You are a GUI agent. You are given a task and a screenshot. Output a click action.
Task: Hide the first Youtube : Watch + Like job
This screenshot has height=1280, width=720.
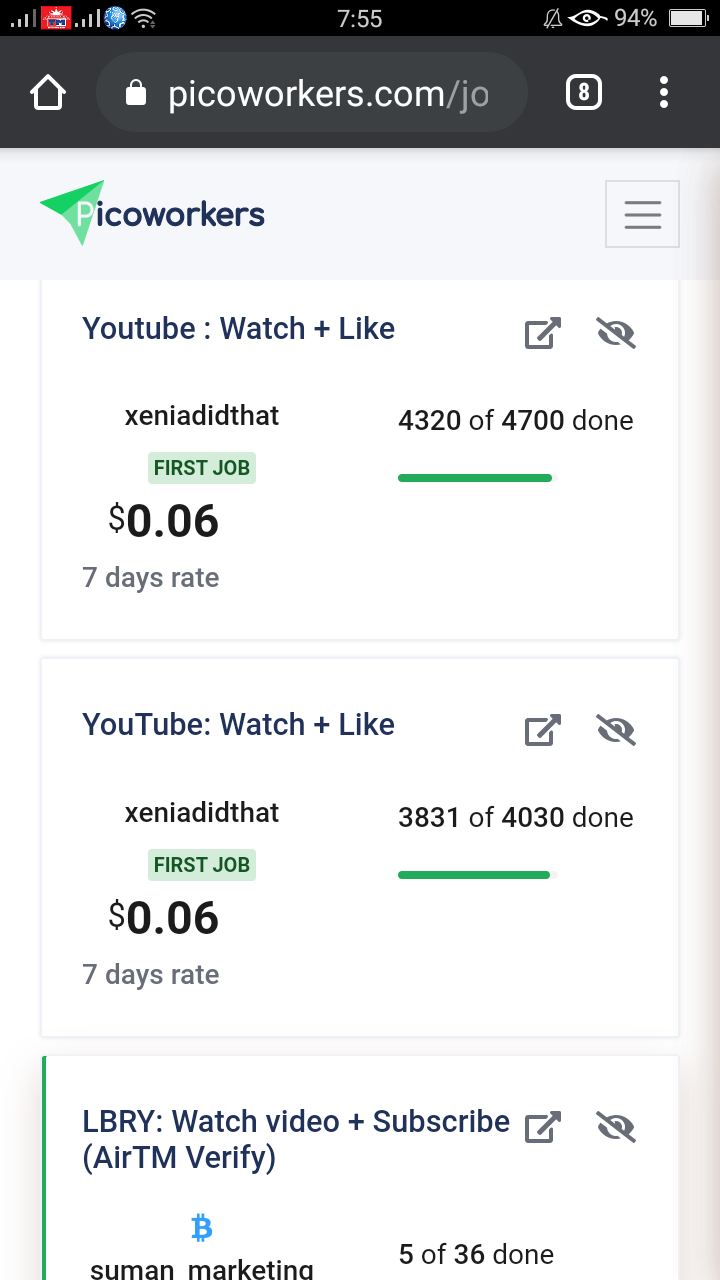[x=616, y=333]
